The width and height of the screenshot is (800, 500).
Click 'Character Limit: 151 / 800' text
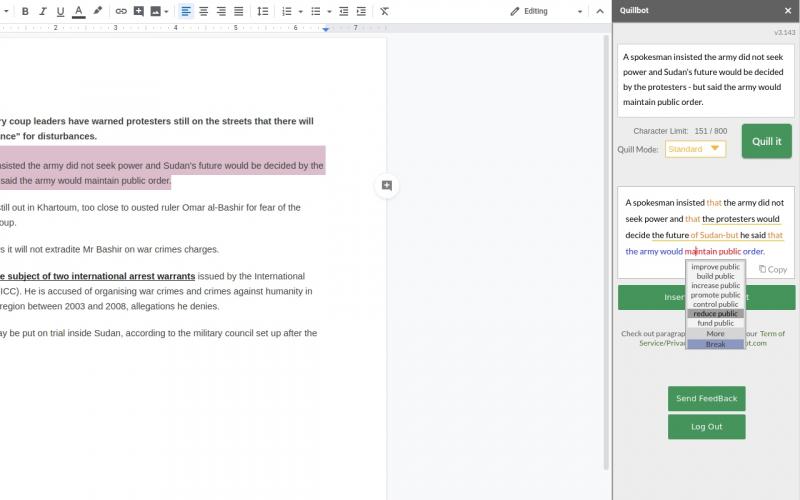680,131
